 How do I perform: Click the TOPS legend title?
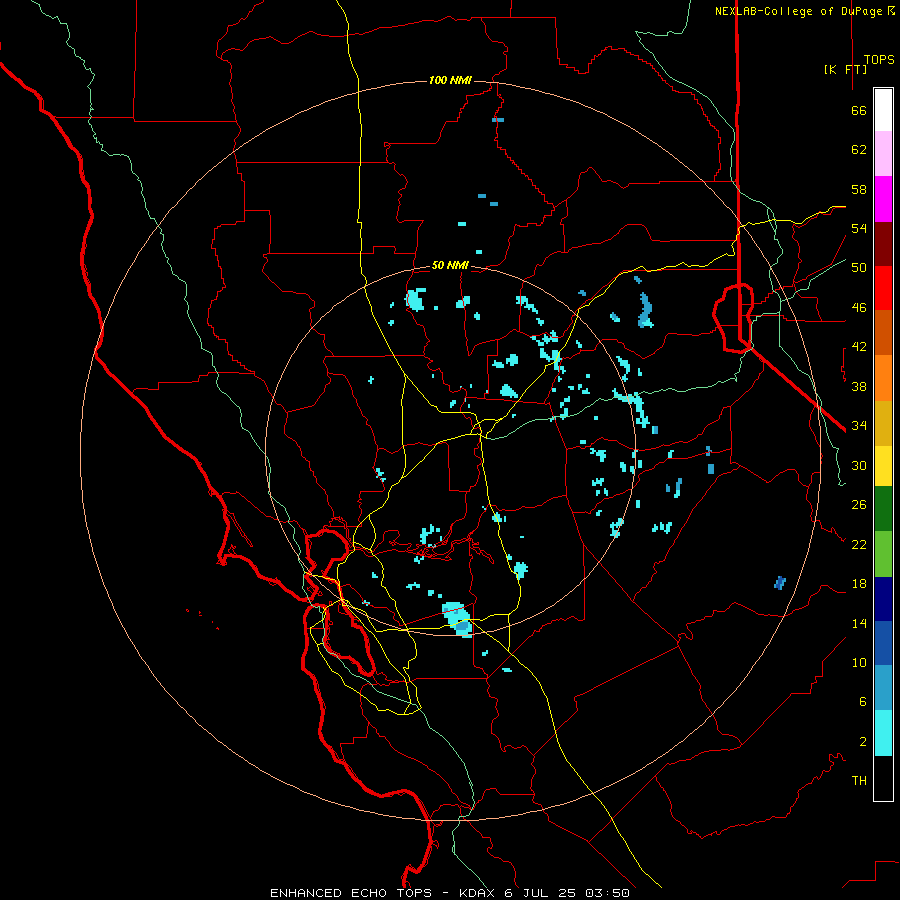879,59
